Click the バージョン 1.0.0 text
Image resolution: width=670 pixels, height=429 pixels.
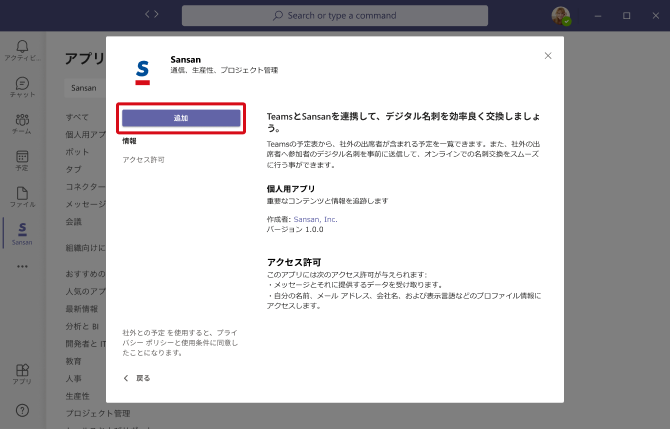point(295,229)
